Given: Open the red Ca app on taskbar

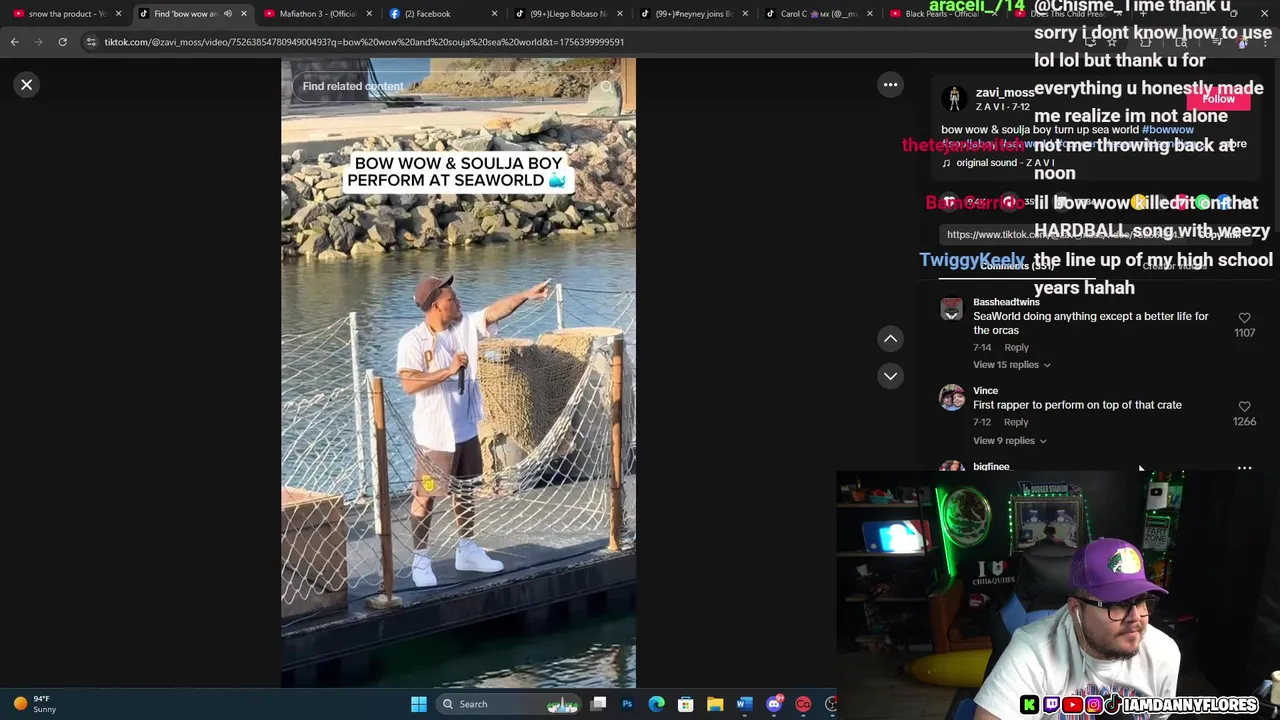Looking at the screenshot, I should click(x=803, y=704).
